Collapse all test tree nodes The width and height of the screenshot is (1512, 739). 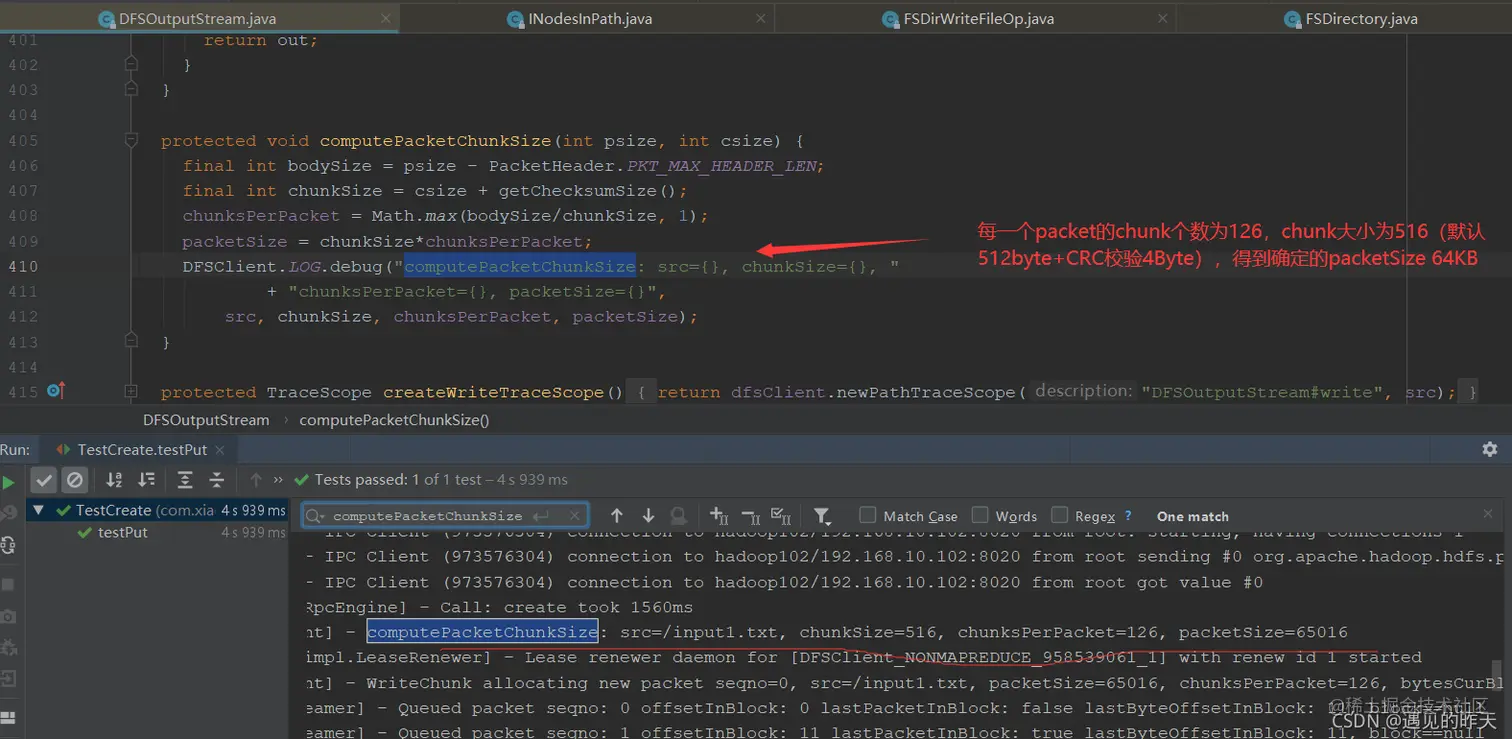[x=216, y=480]
